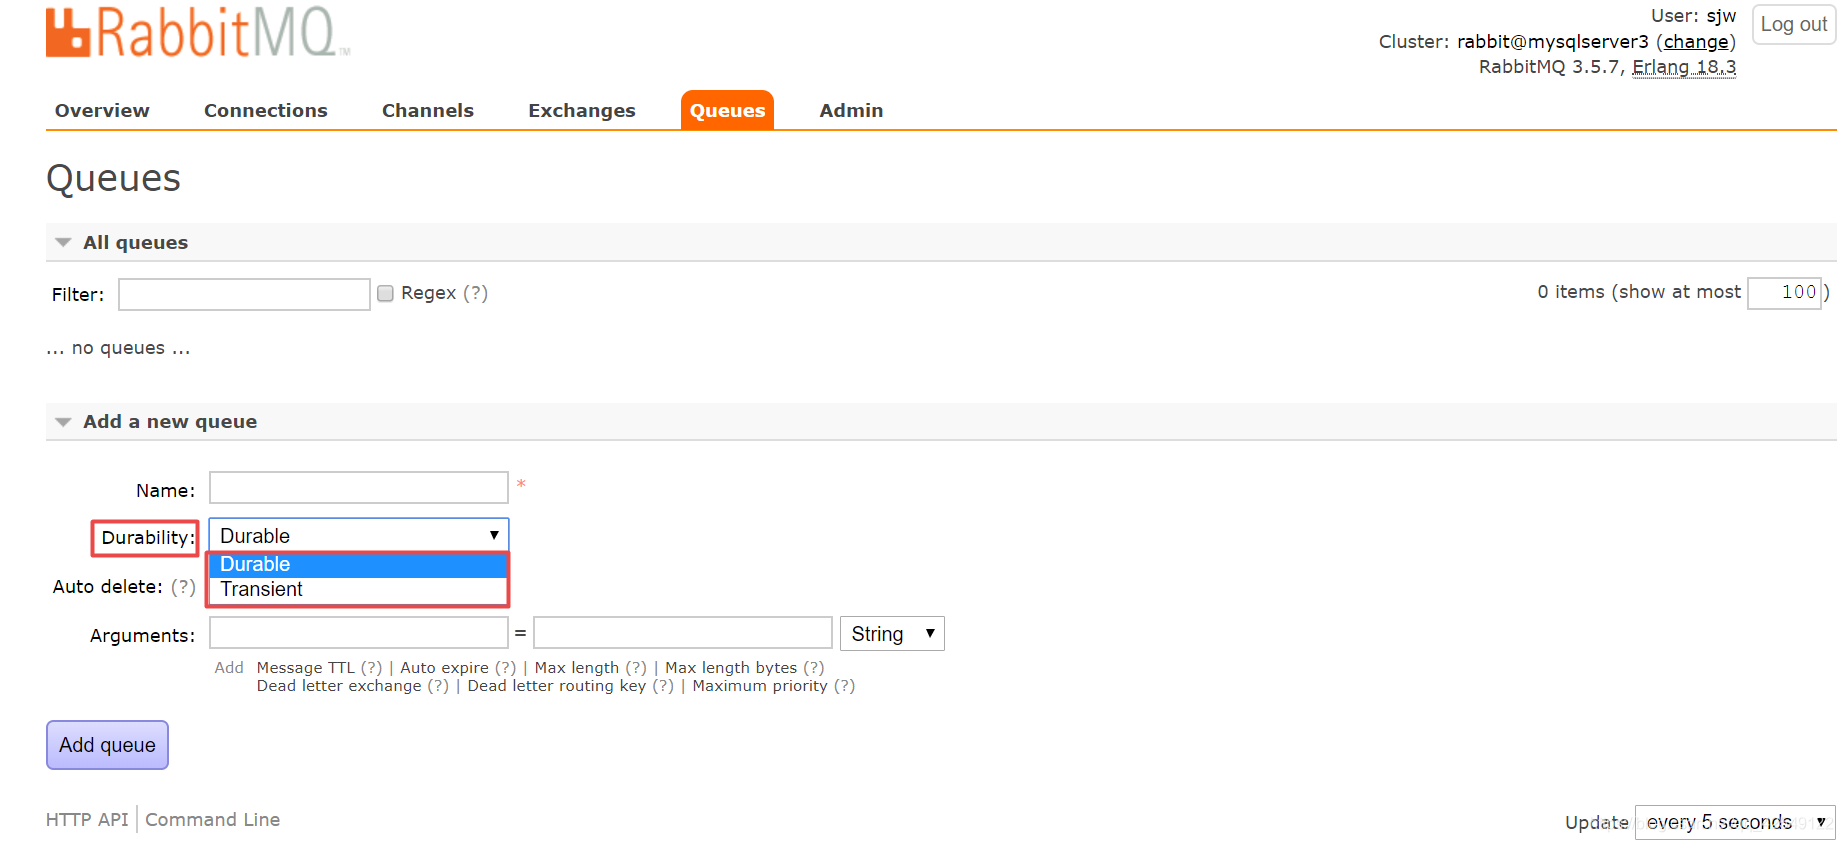This screenshot has height=842, width=1843.
Task: Open the Overview tab
Action: coord(102,111)
